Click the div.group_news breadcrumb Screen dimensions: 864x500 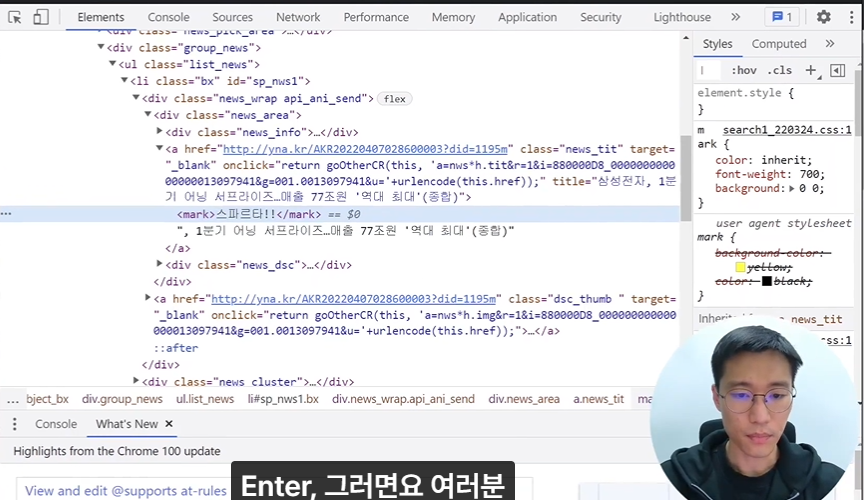(x=122, y=399)
